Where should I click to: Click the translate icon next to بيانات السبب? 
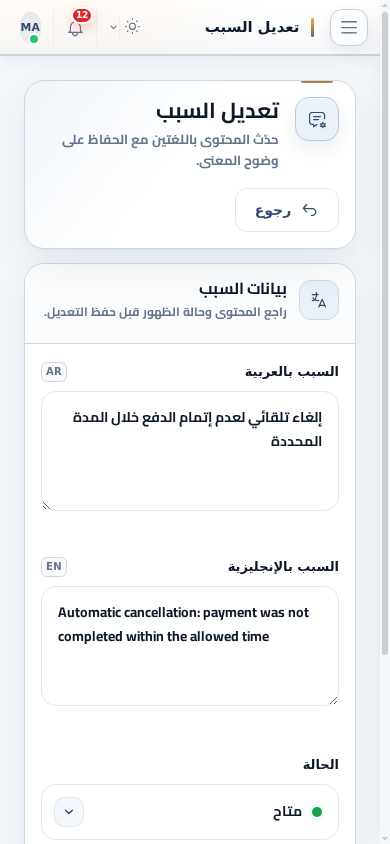pos(319,300)
